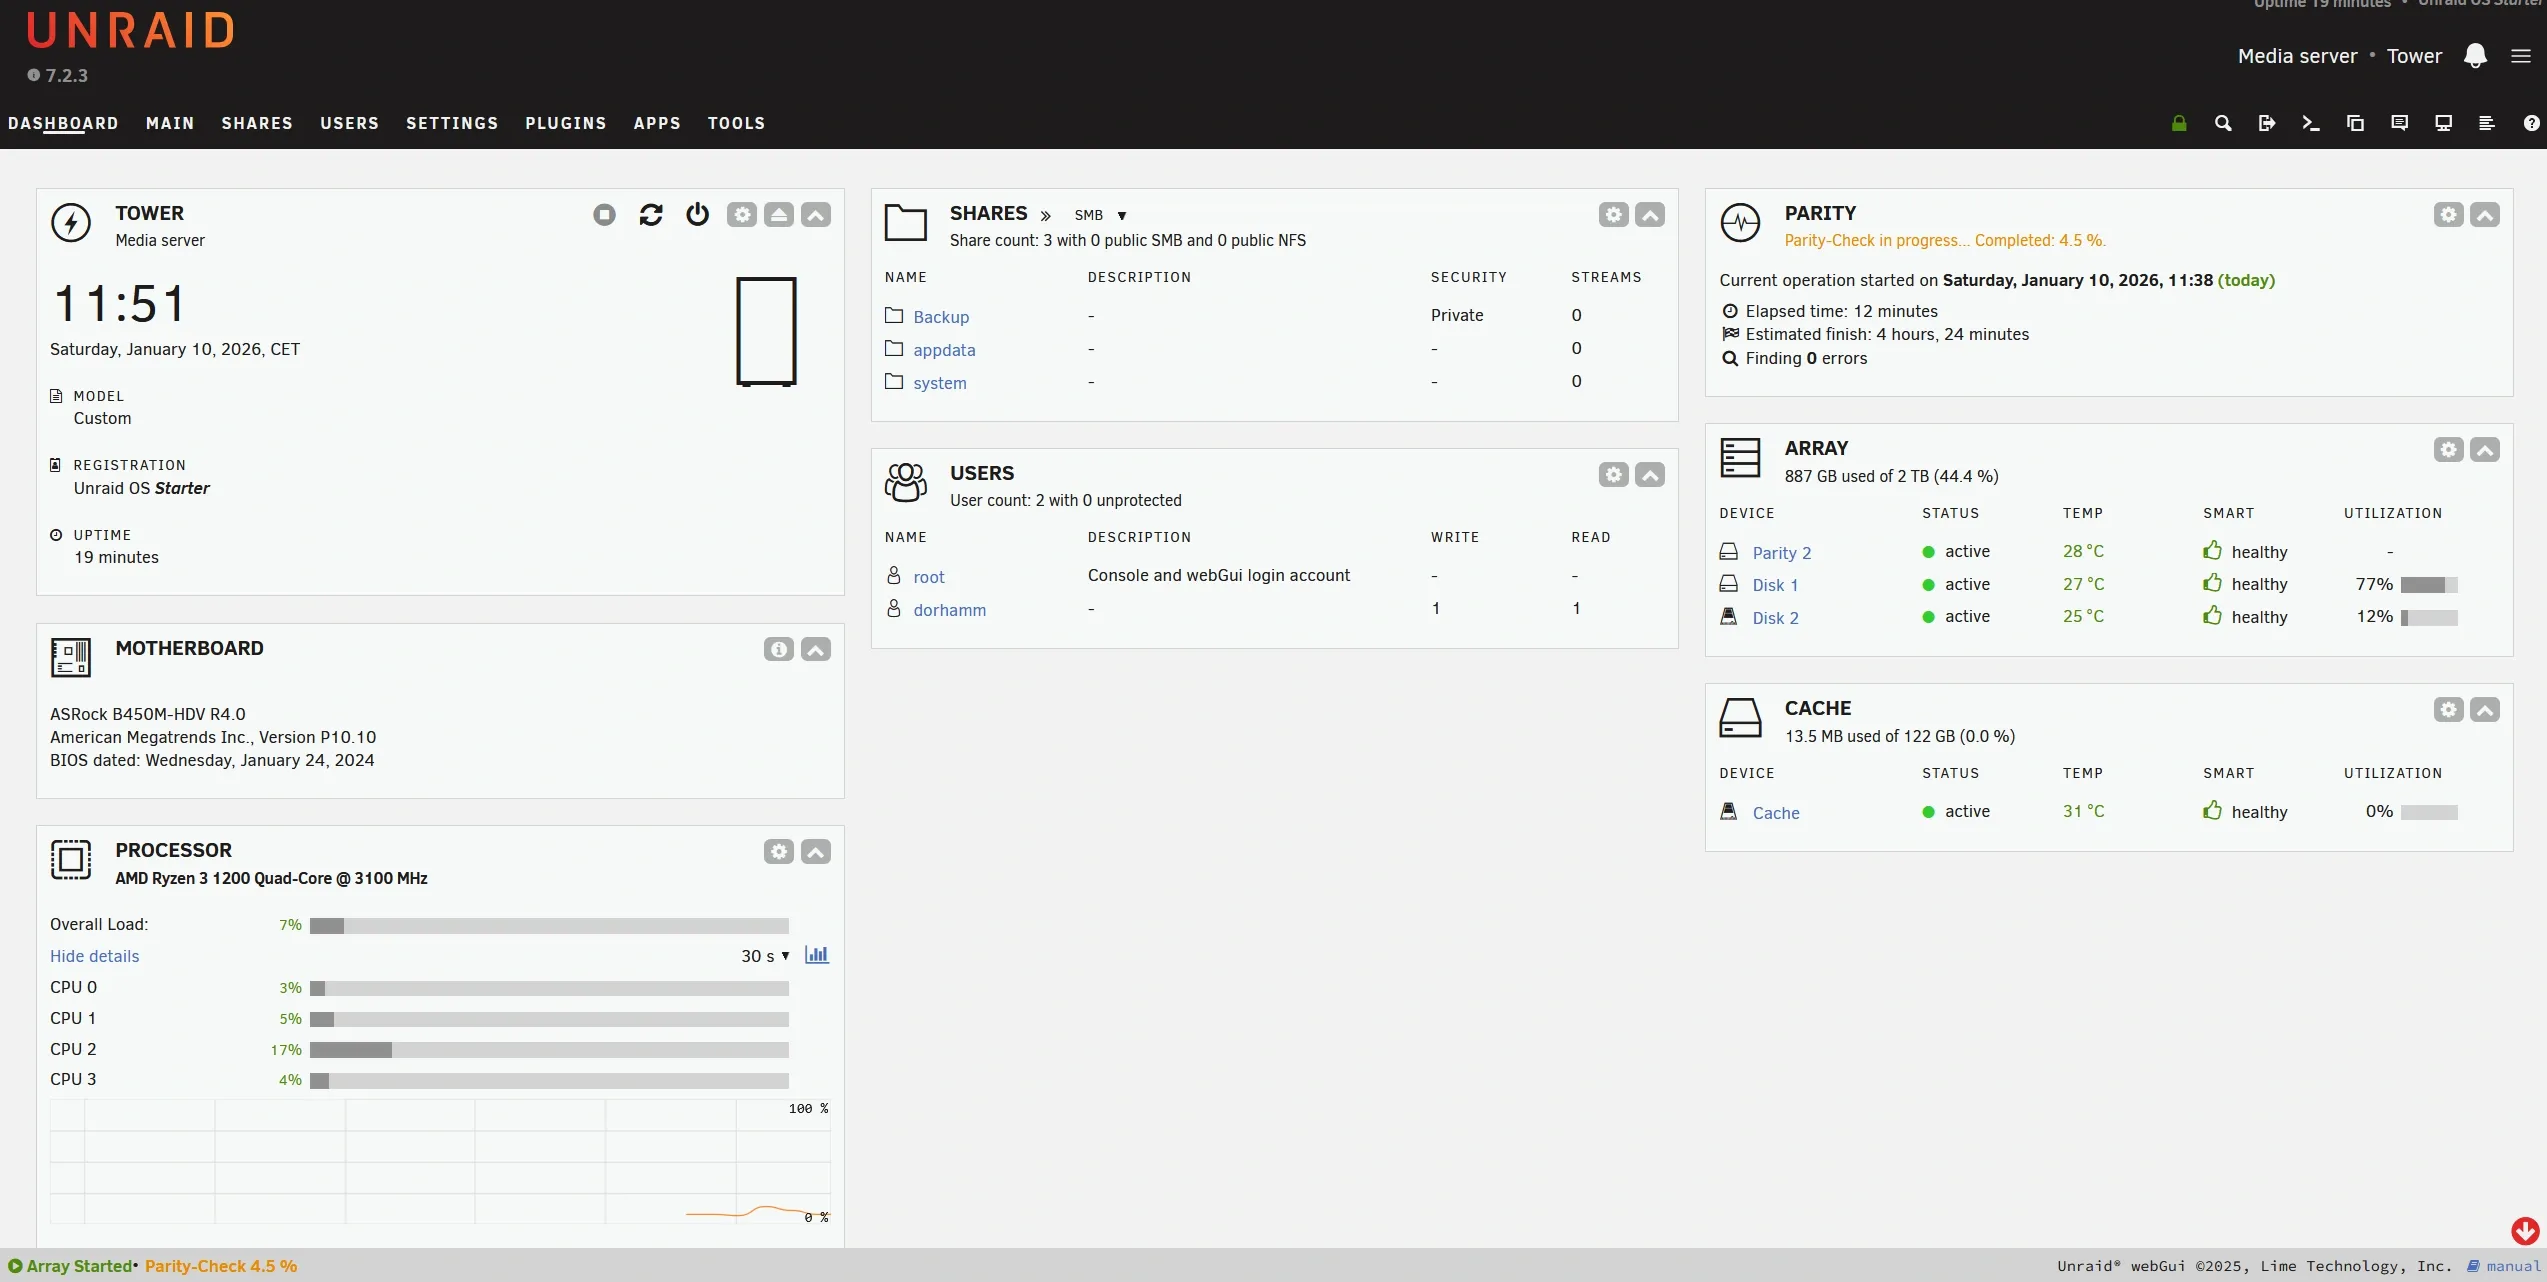Open the notifications bell icon

2475,56
